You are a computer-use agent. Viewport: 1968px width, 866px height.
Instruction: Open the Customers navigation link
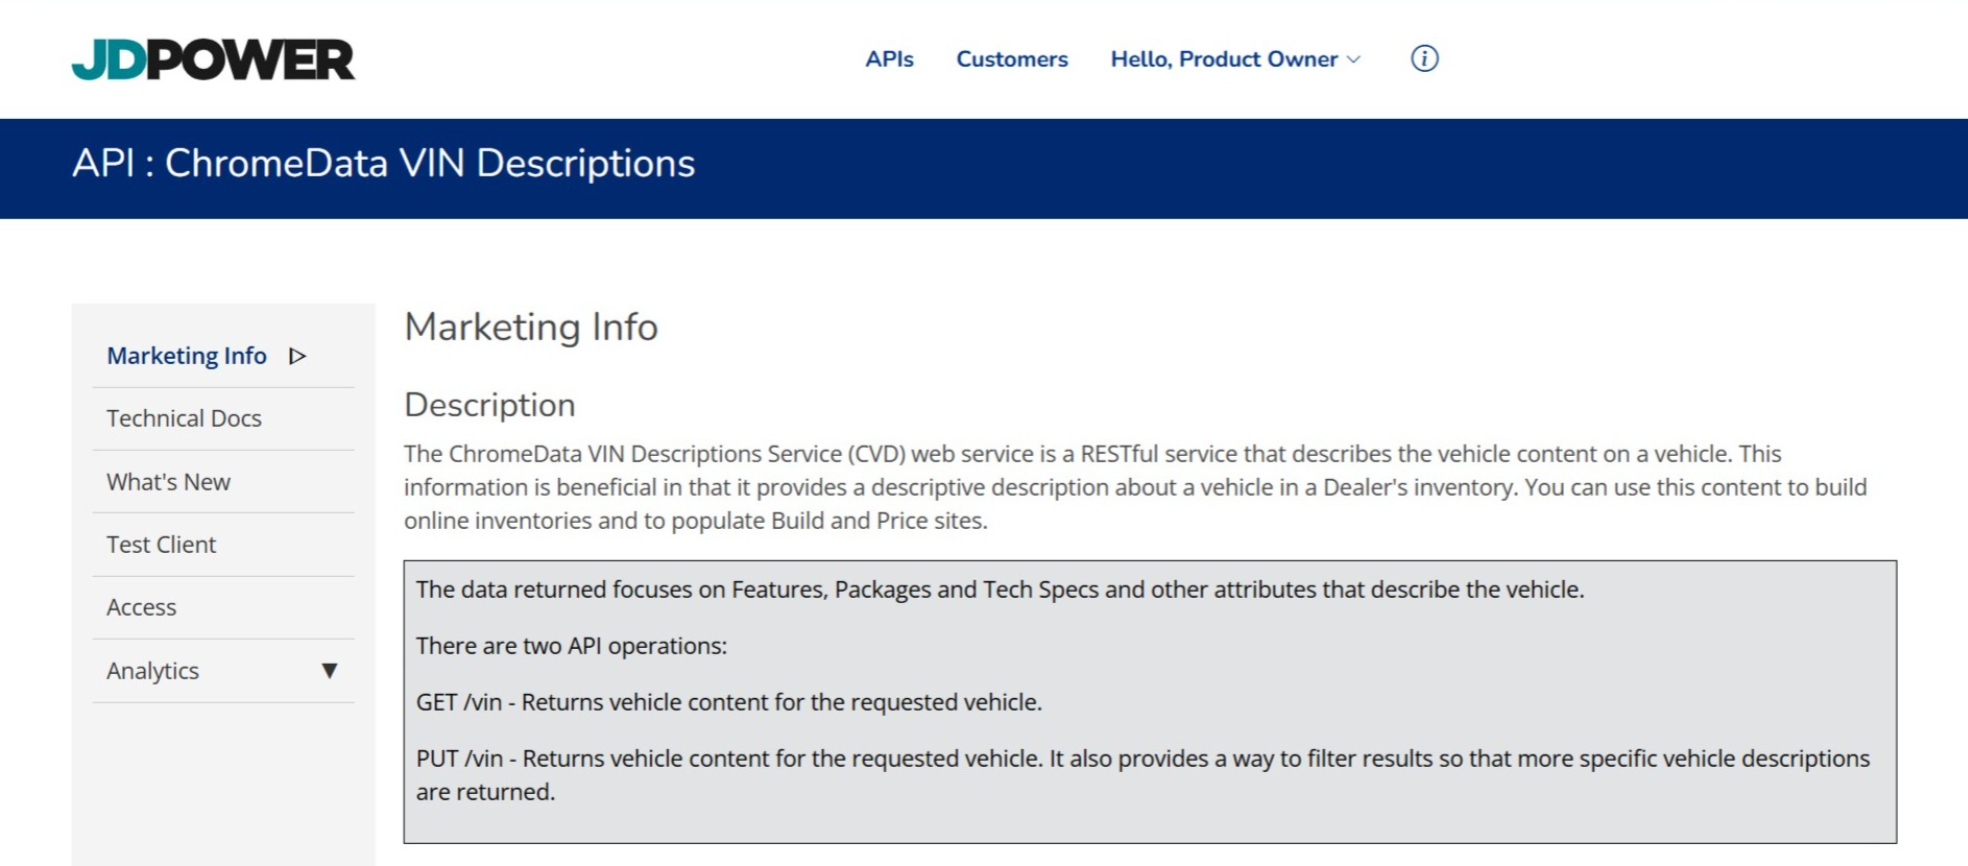pyautogui.click(x=1011, y=59)
